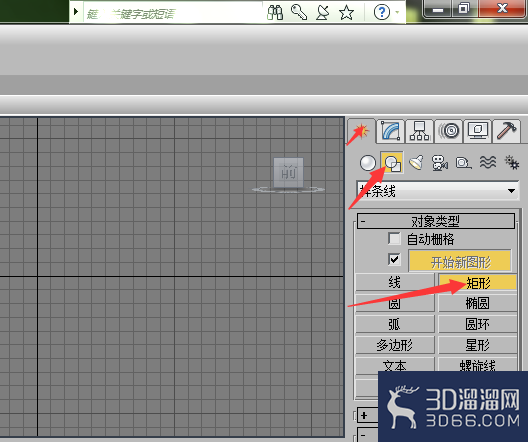Choose the 螺旋线 helix shape button
Screen dimensions: 528x442
[477, 364]
